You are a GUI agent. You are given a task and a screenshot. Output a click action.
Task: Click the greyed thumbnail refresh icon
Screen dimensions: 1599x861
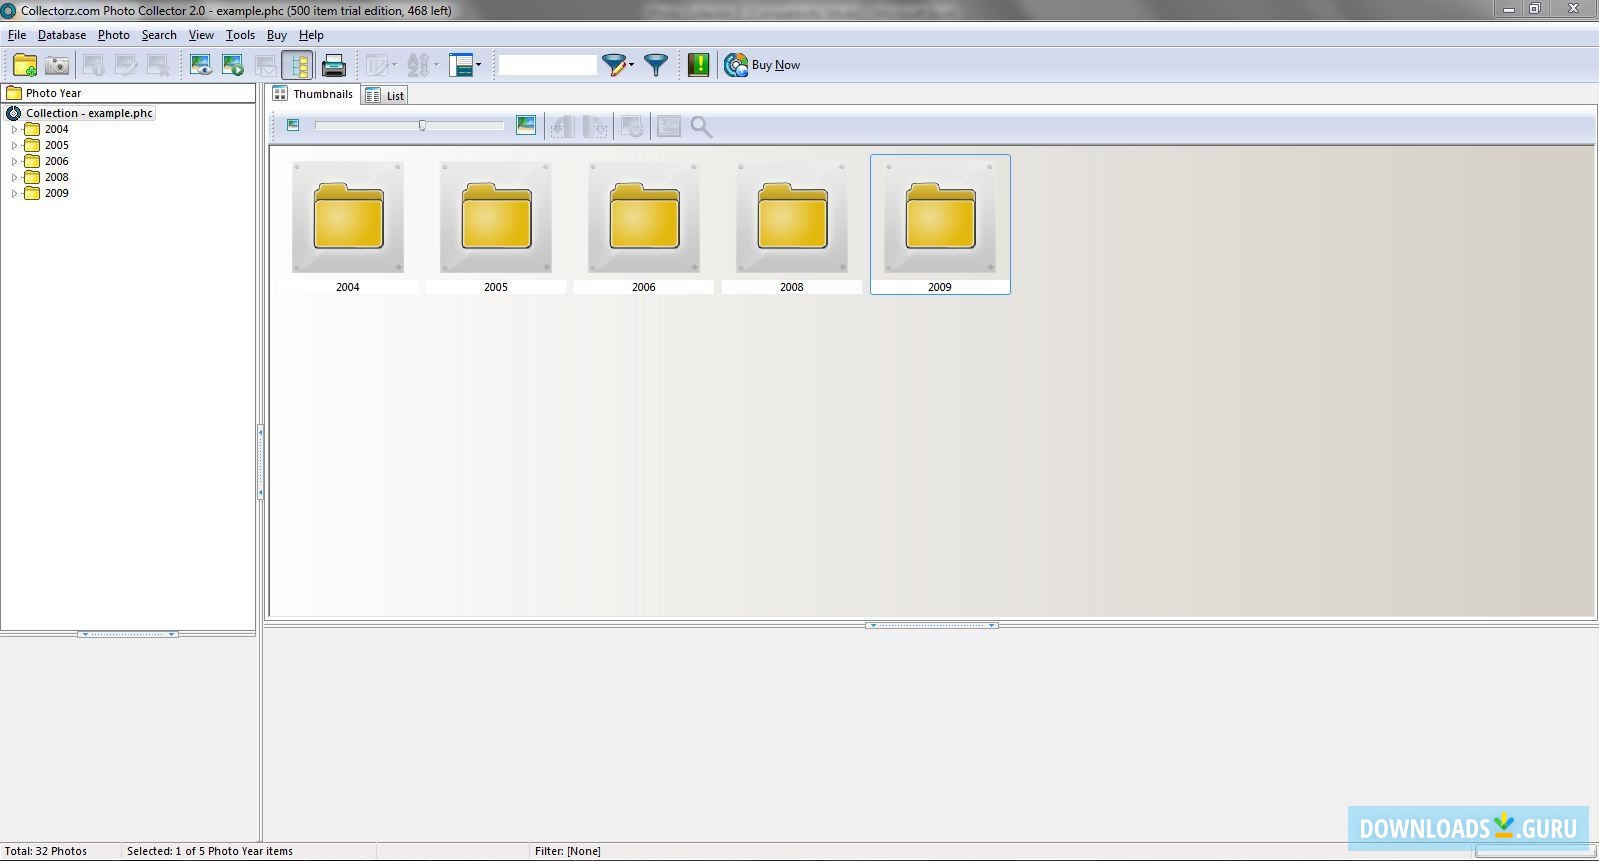pyautogui.click(x=632, y=127)
